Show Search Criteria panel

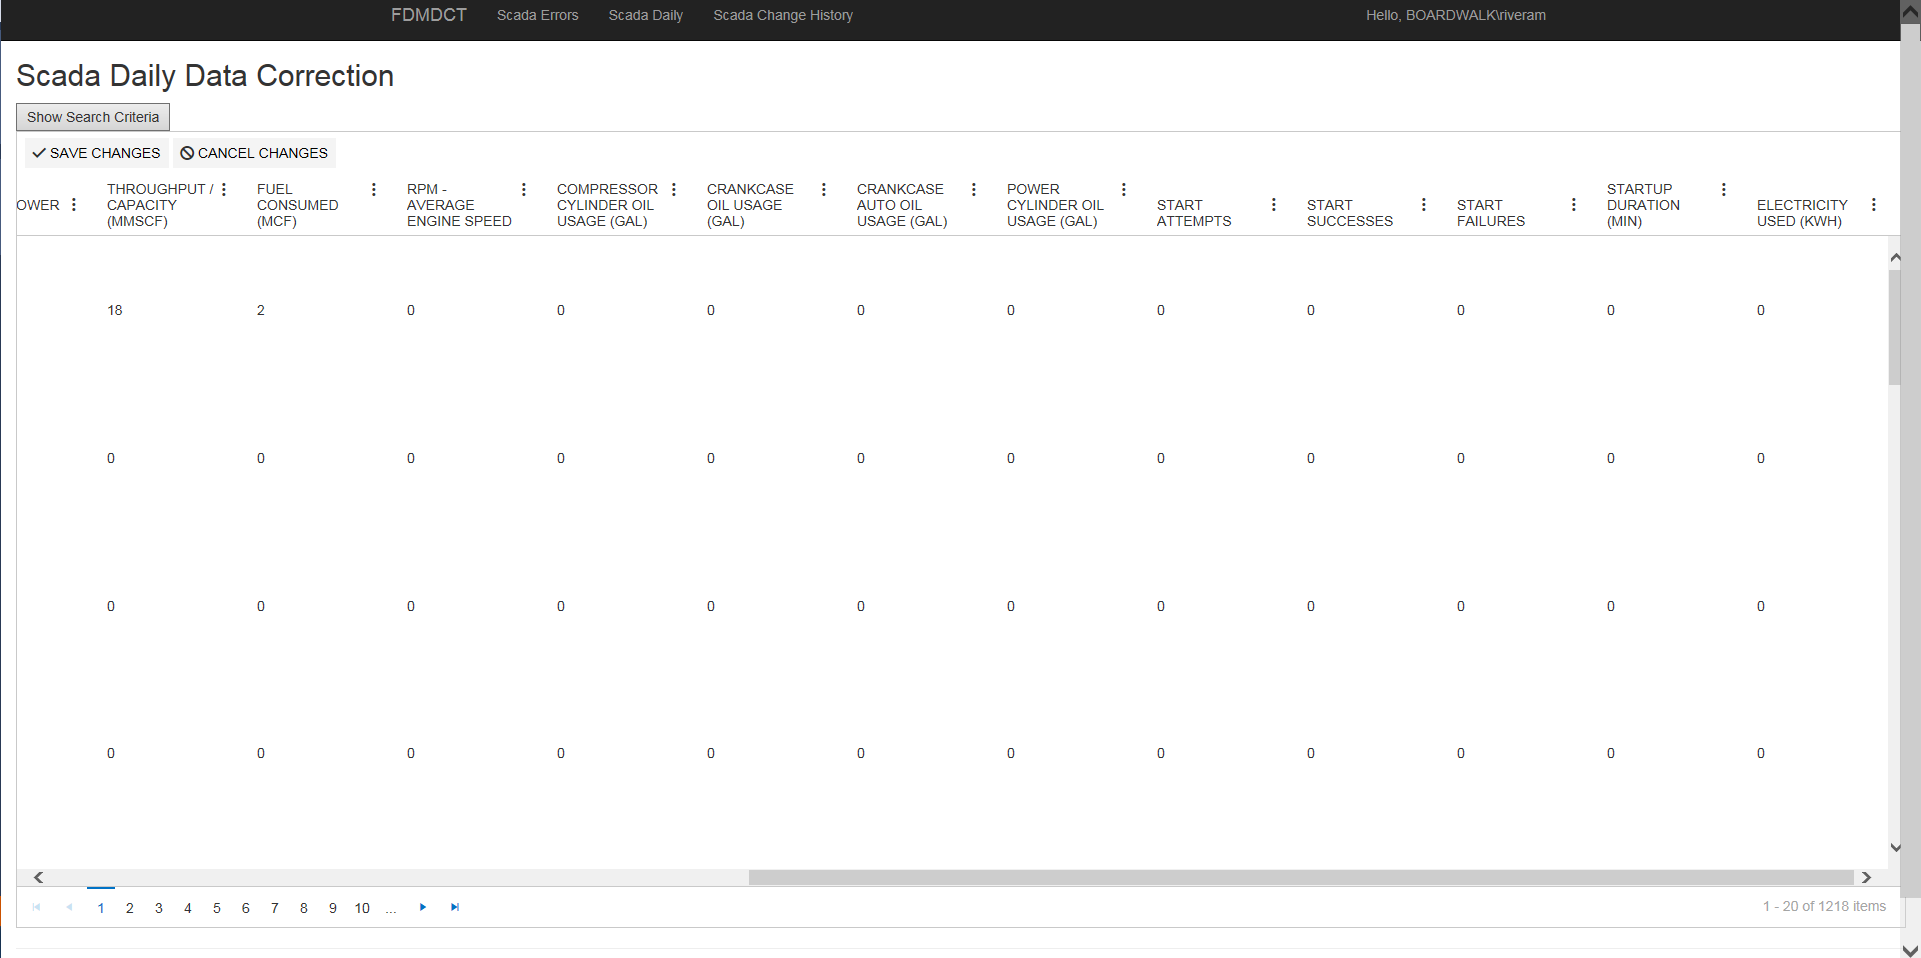point(93,117)
